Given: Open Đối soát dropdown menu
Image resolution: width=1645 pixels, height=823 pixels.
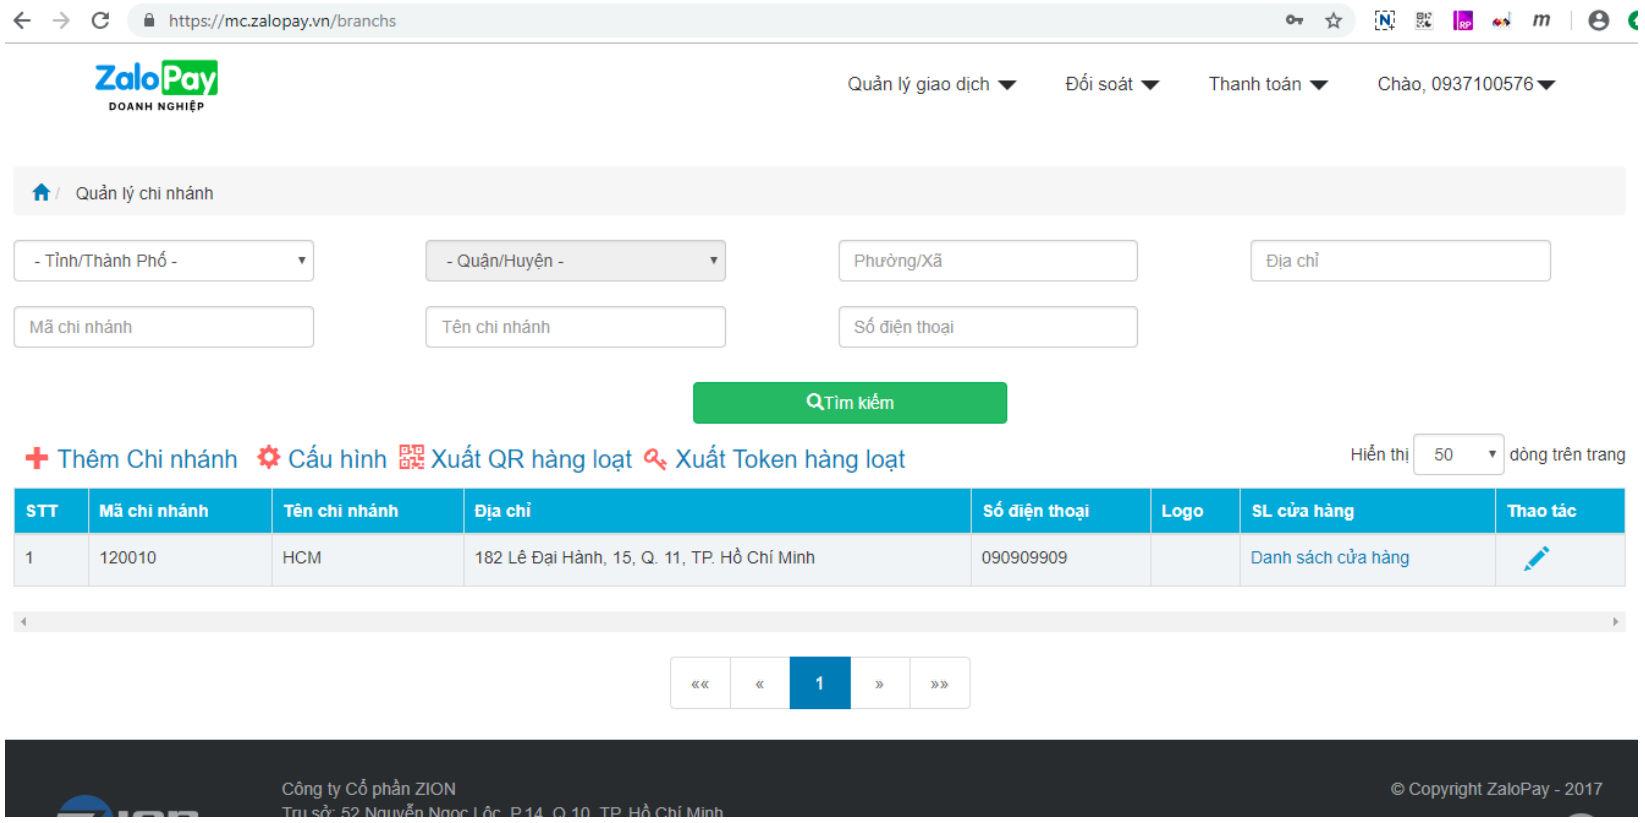Looking at the screenshot, I should point(1111,84).
